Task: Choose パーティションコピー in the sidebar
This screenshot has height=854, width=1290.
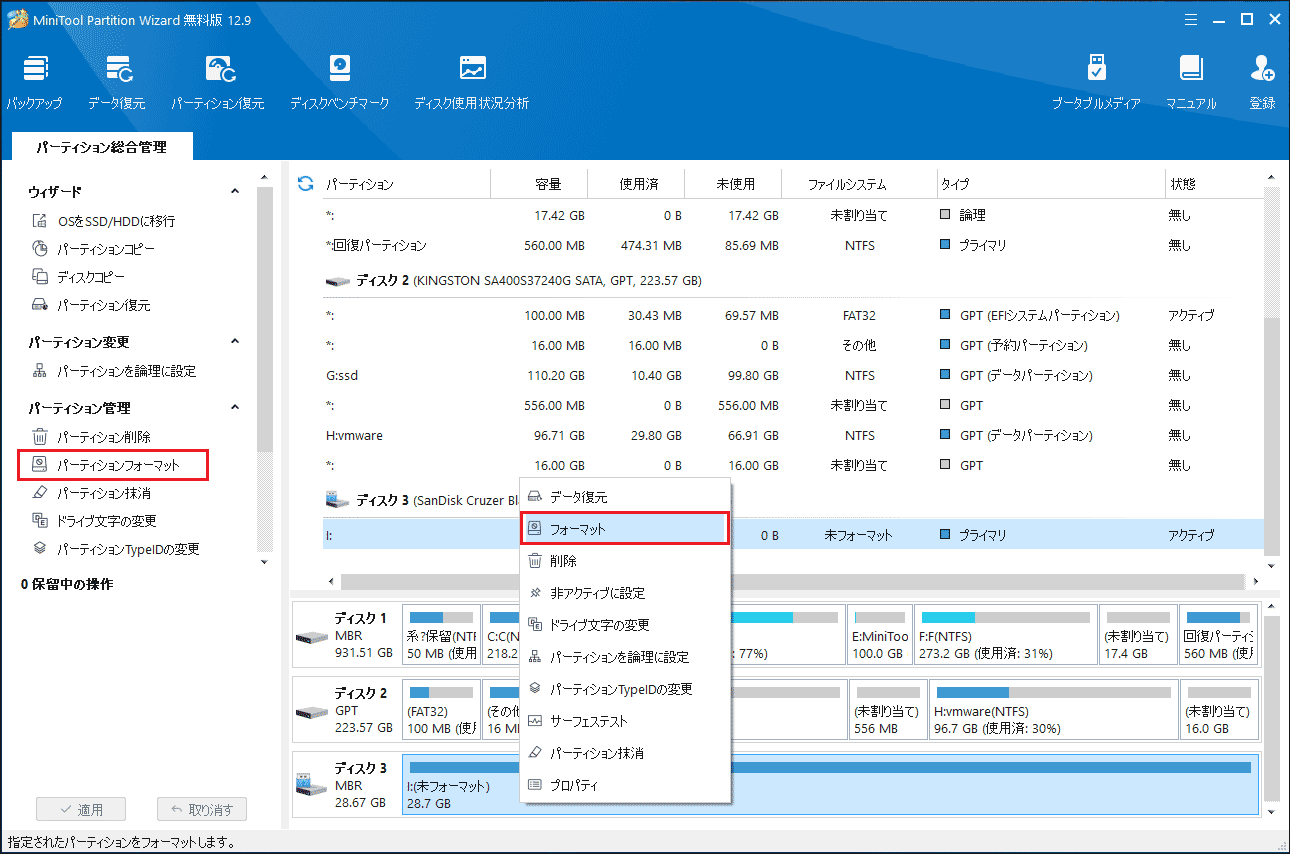Action: [93, 249]
